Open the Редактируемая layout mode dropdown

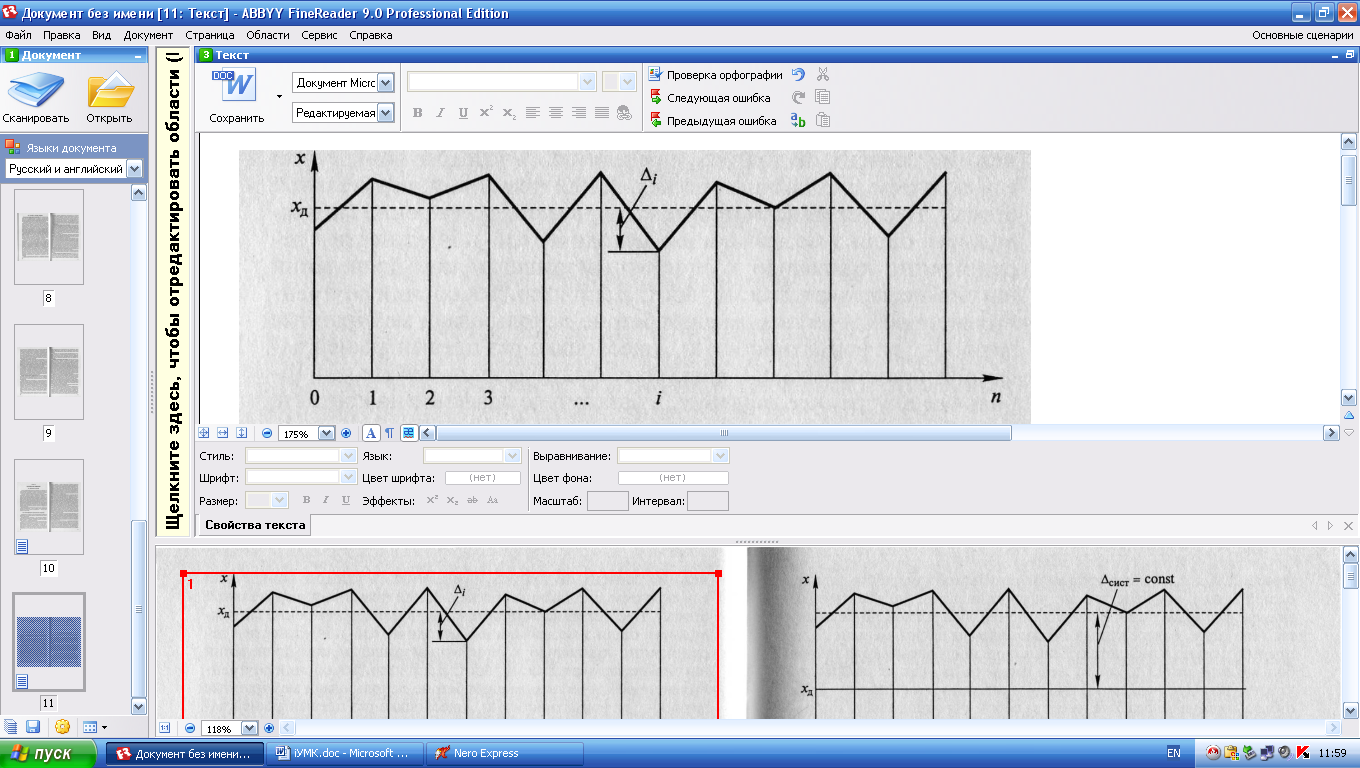[385, 113]
